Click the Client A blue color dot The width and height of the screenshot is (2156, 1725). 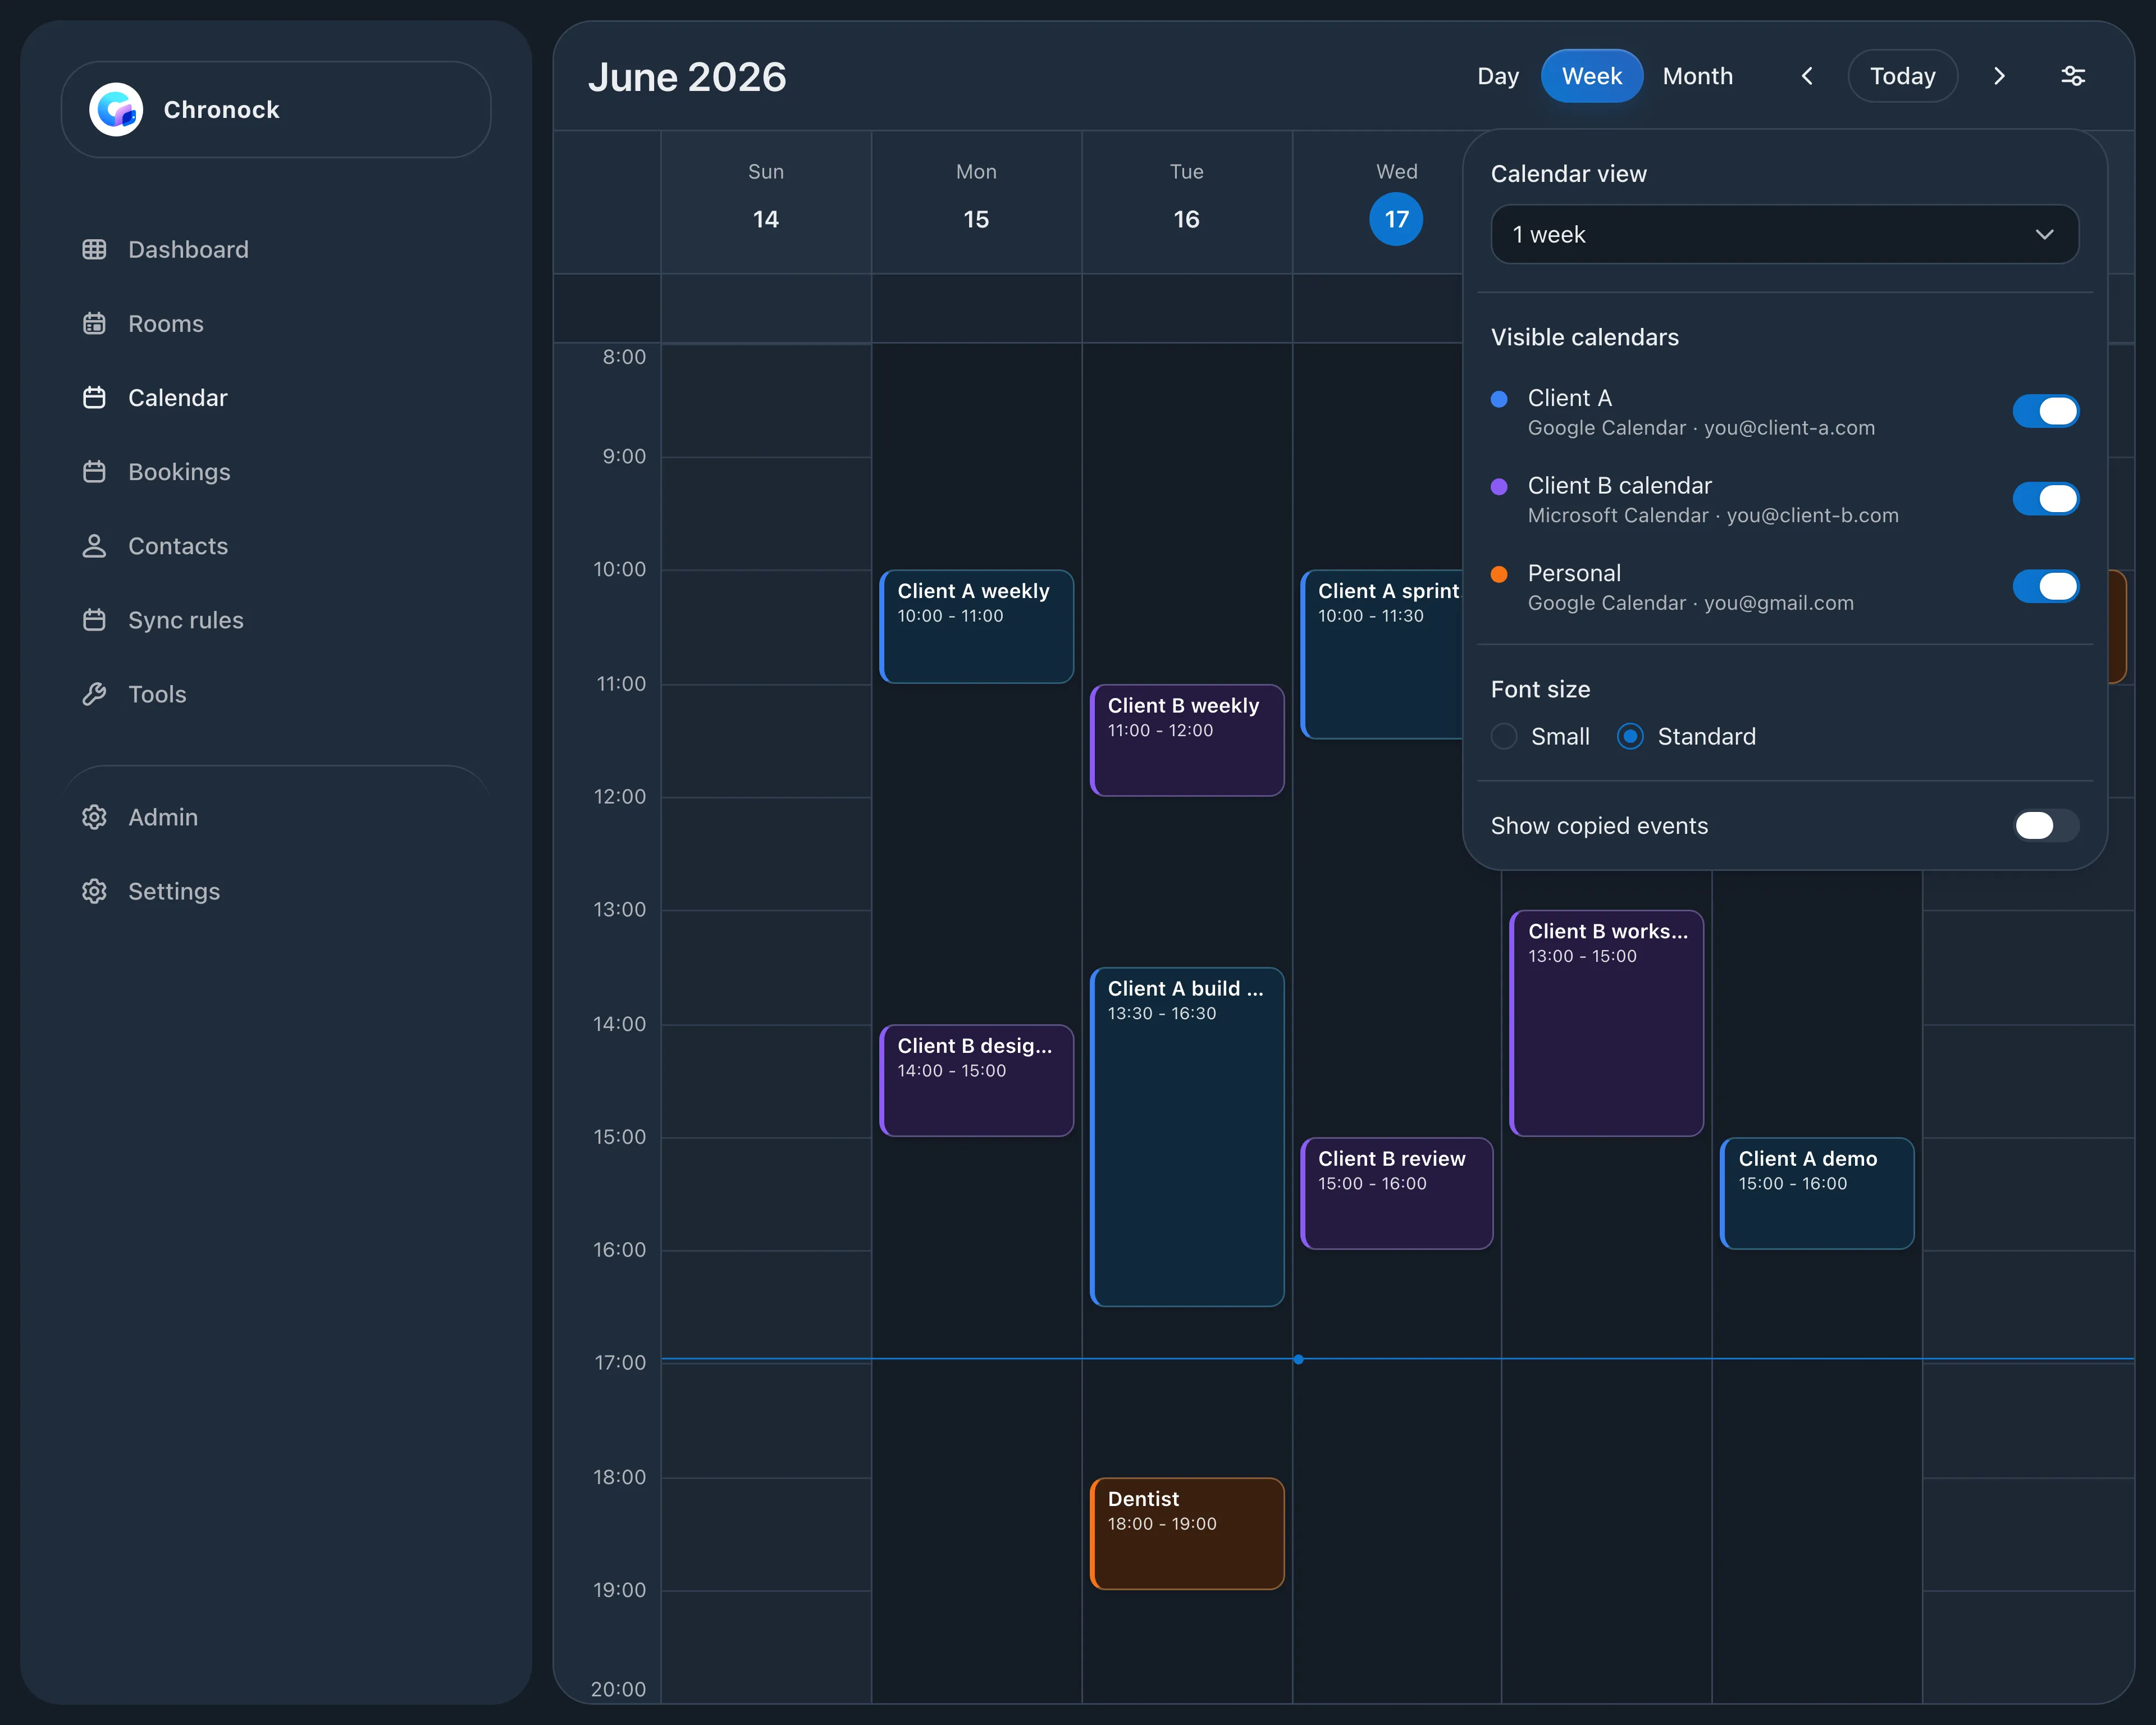(x=1499, y=399)
